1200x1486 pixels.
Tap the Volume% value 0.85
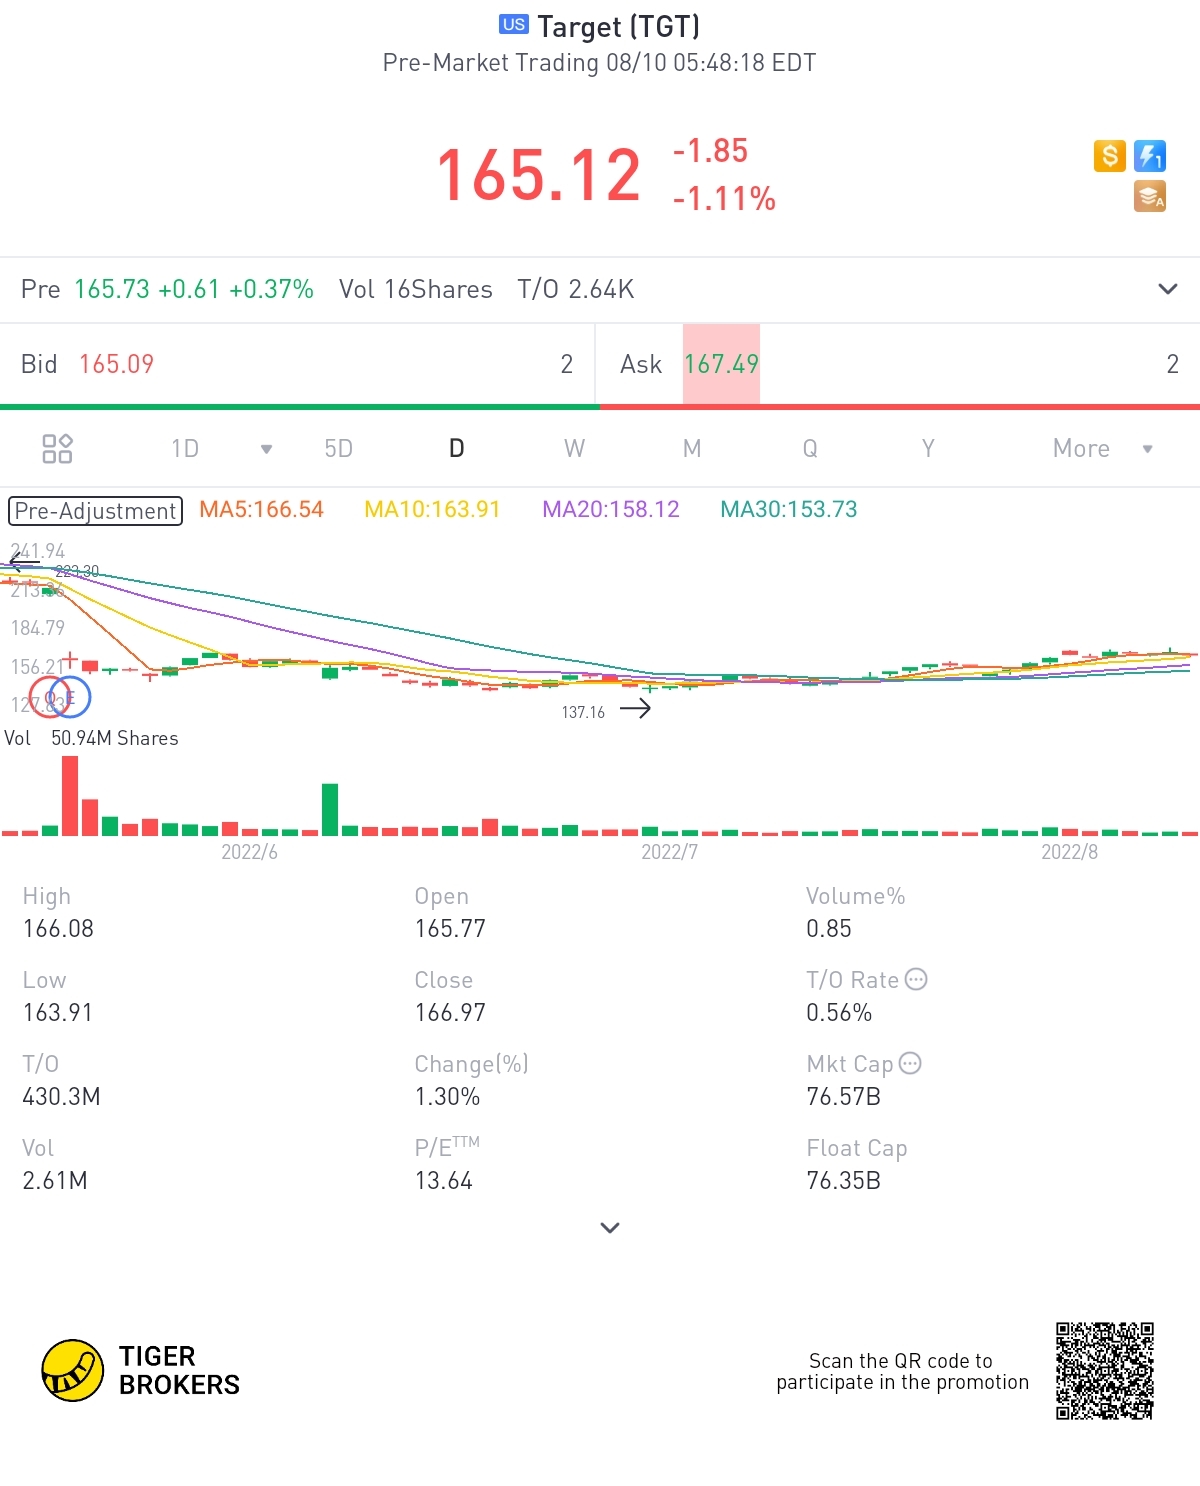pos(829,929)
